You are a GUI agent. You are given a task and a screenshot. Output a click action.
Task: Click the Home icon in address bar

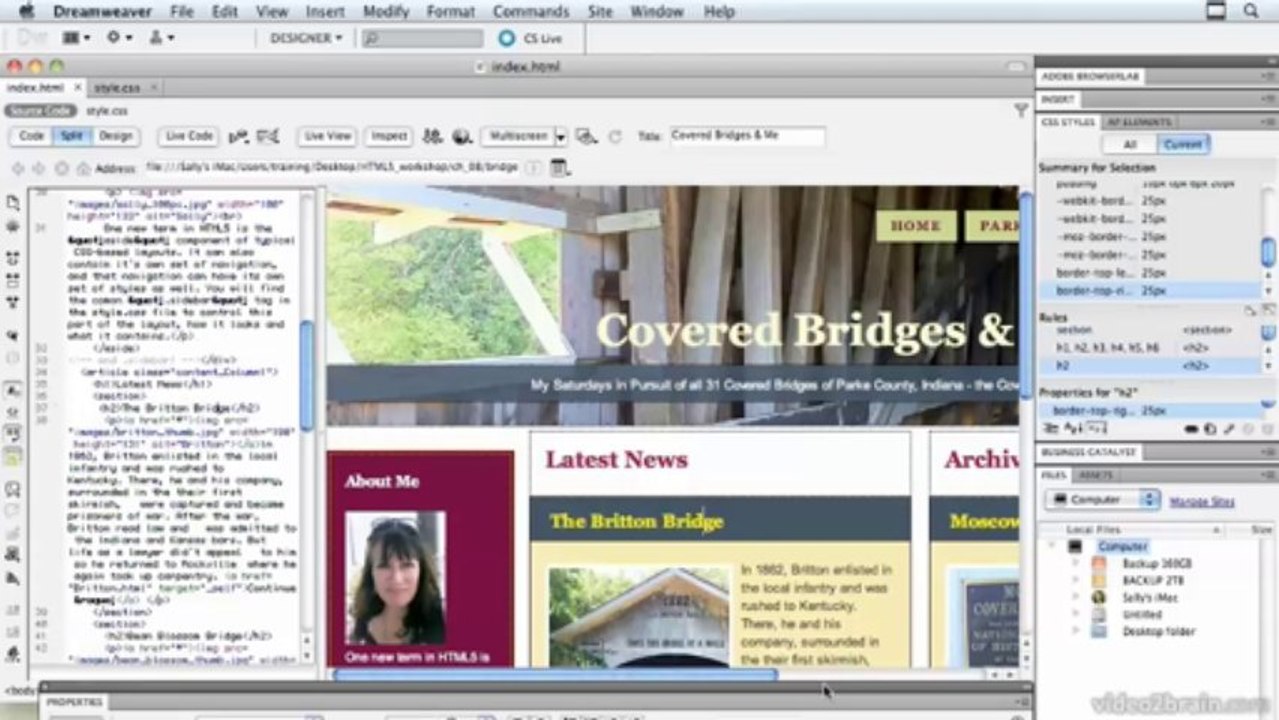click(84, 168)
